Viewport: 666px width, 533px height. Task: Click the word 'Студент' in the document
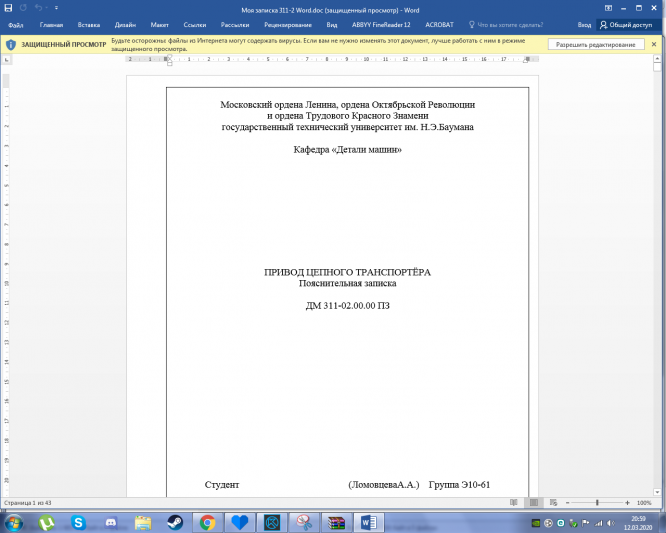(222, 485)
